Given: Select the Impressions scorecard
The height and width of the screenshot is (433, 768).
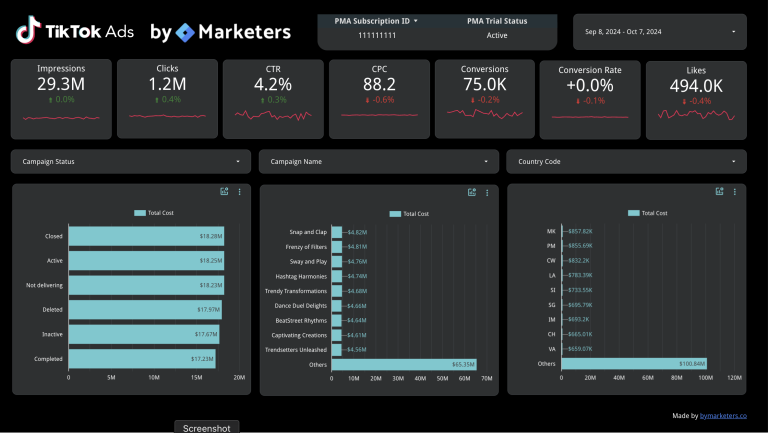Looking at the screenshot, I should tap(60, 98).
